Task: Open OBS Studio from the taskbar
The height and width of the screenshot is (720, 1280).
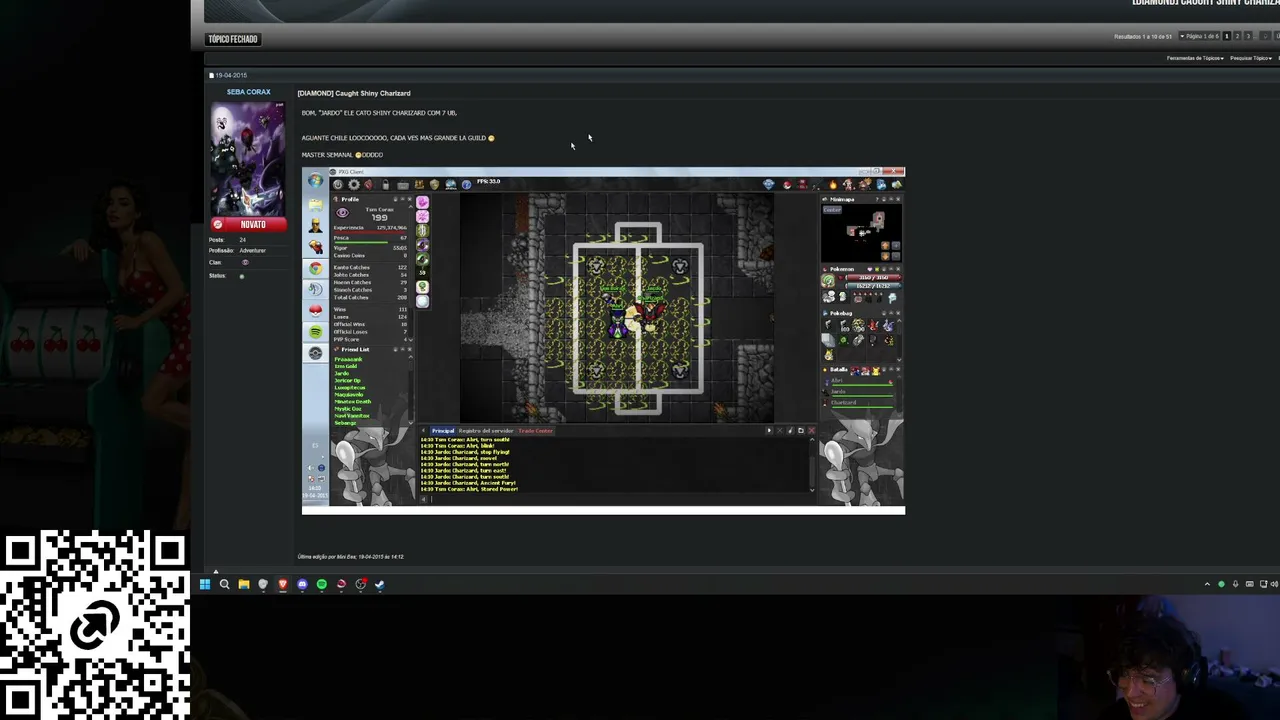Action: [361, 584]
